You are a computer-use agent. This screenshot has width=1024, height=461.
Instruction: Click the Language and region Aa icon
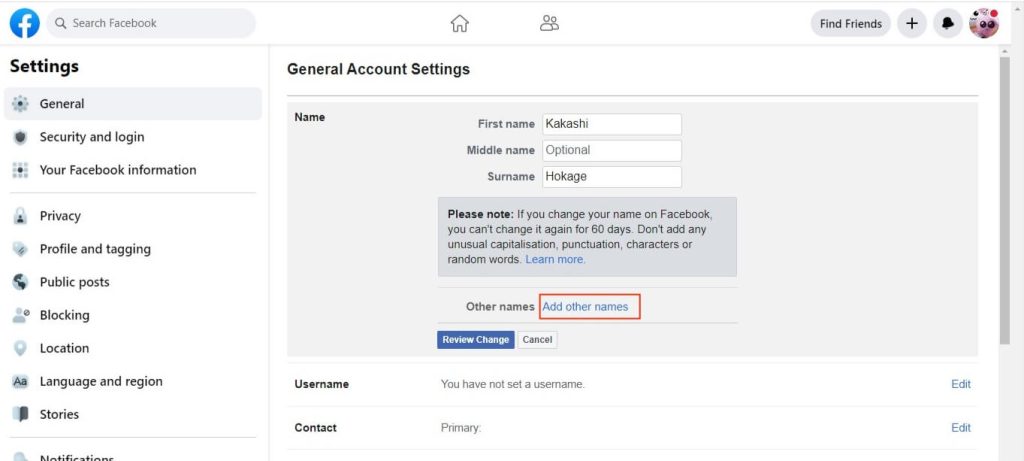(20, 381)
